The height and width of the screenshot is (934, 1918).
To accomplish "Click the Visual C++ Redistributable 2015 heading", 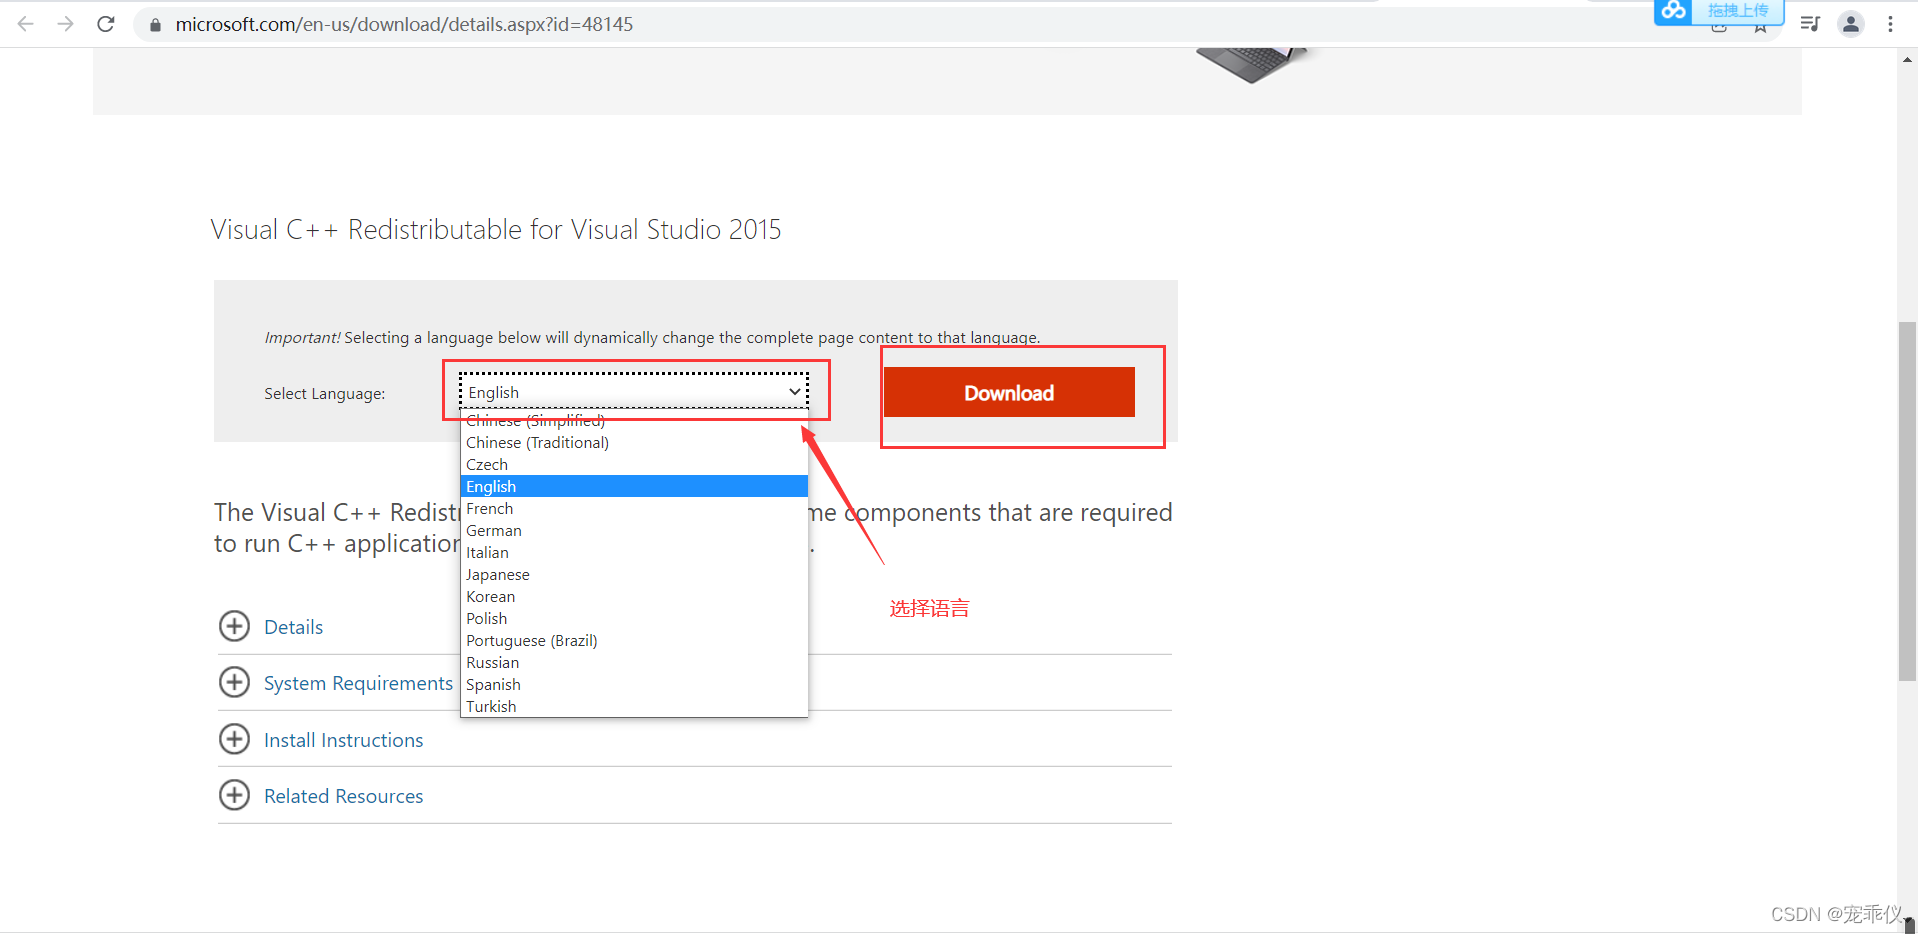I will [496, 230].
